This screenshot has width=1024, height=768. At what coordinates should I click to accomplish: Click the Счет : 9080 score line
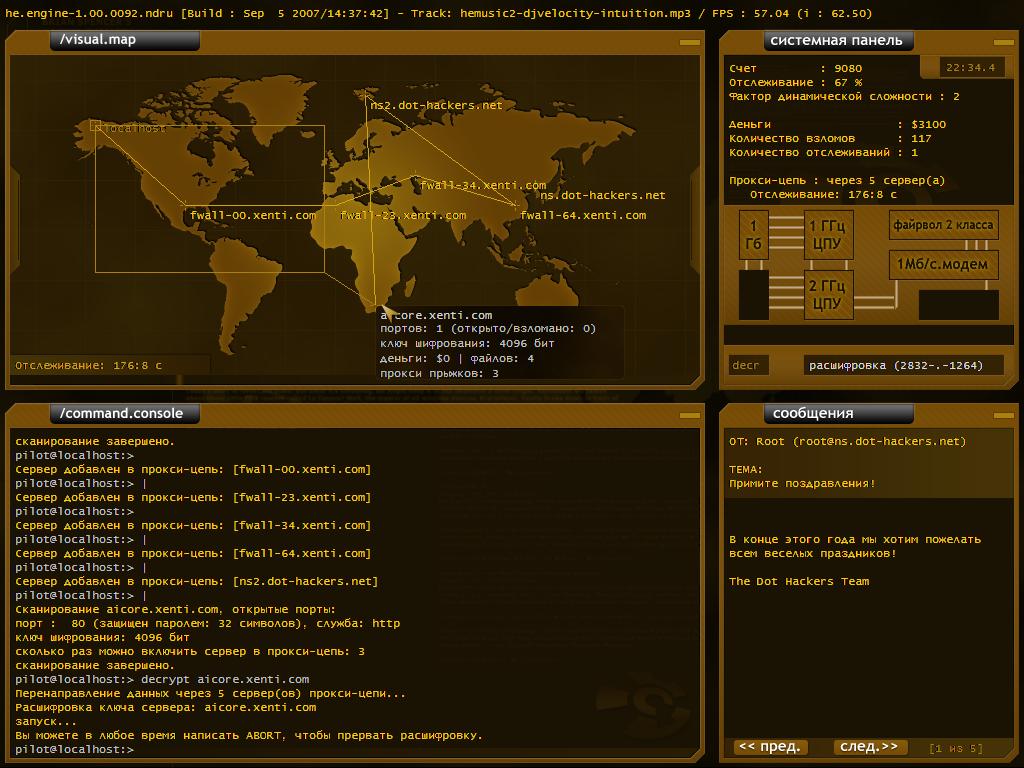[795, 68]
